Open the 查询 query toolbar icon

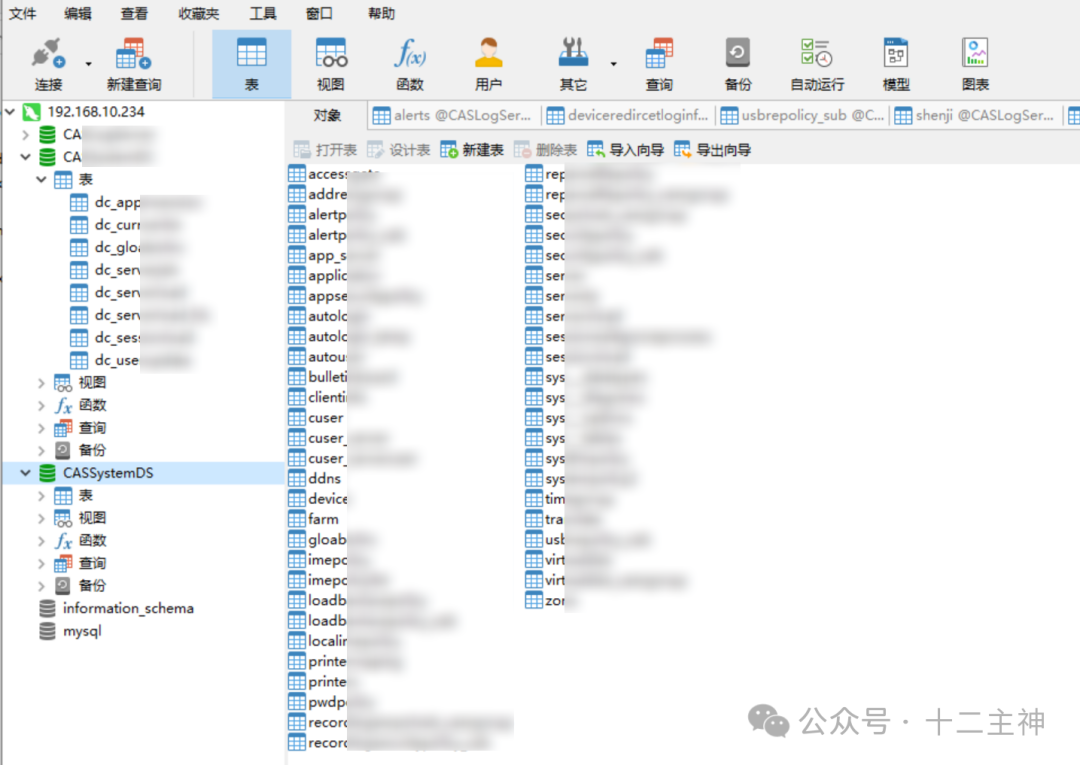click(x=659, y=64)
